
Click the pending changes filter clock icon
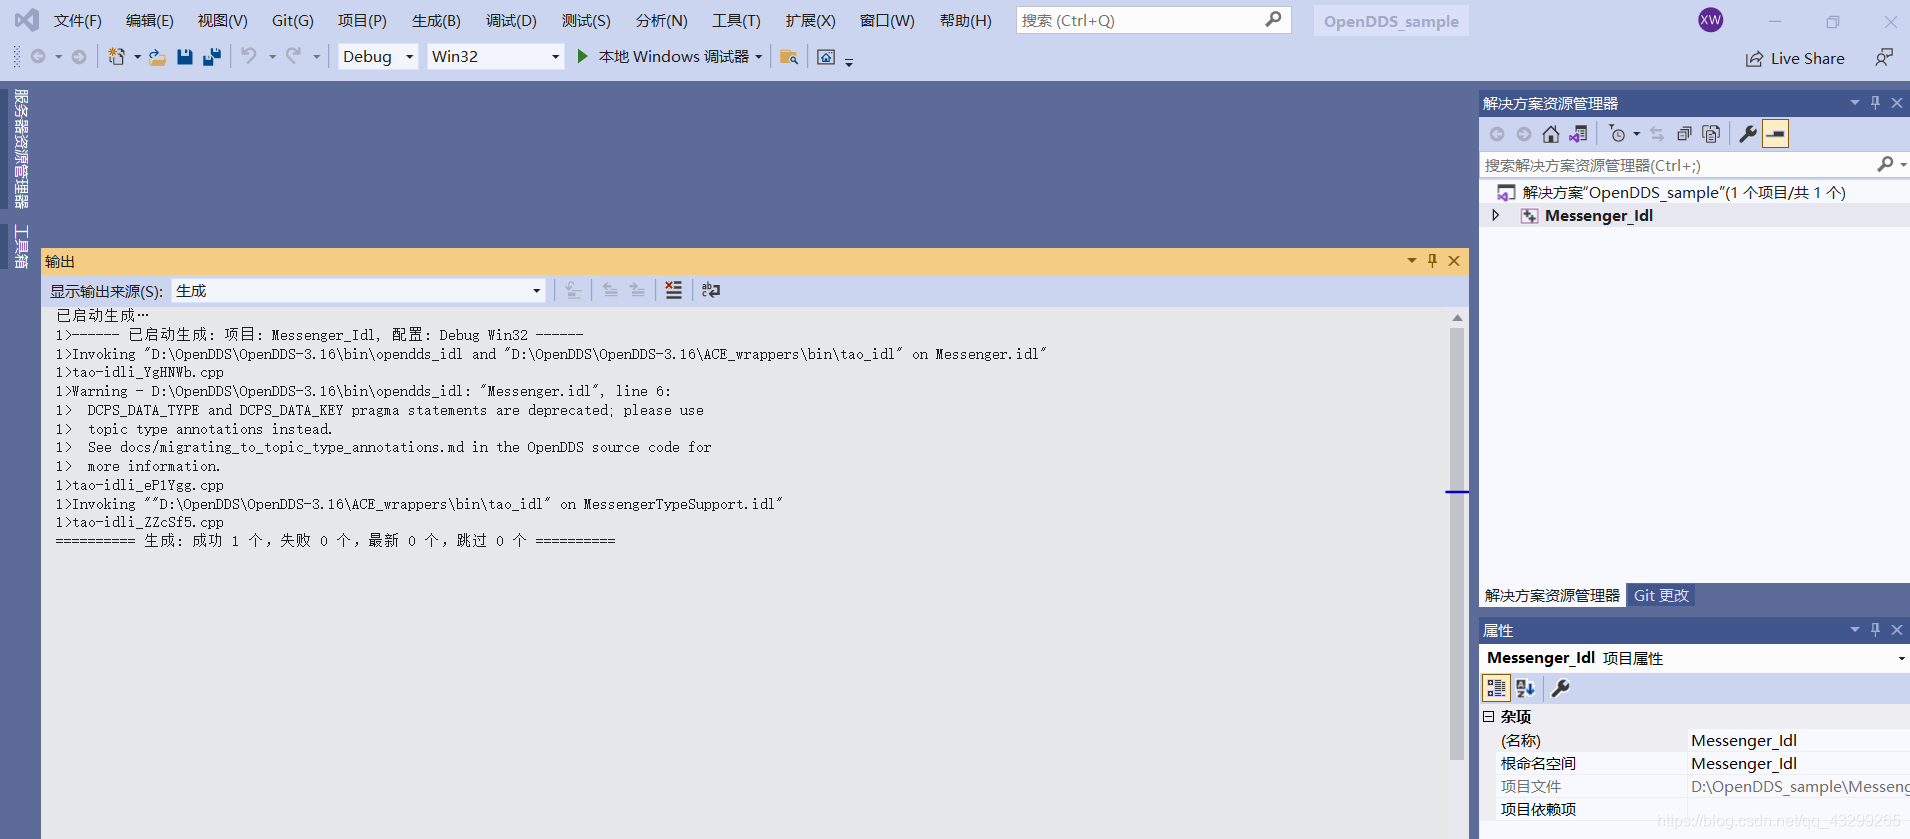point(1617,134)
